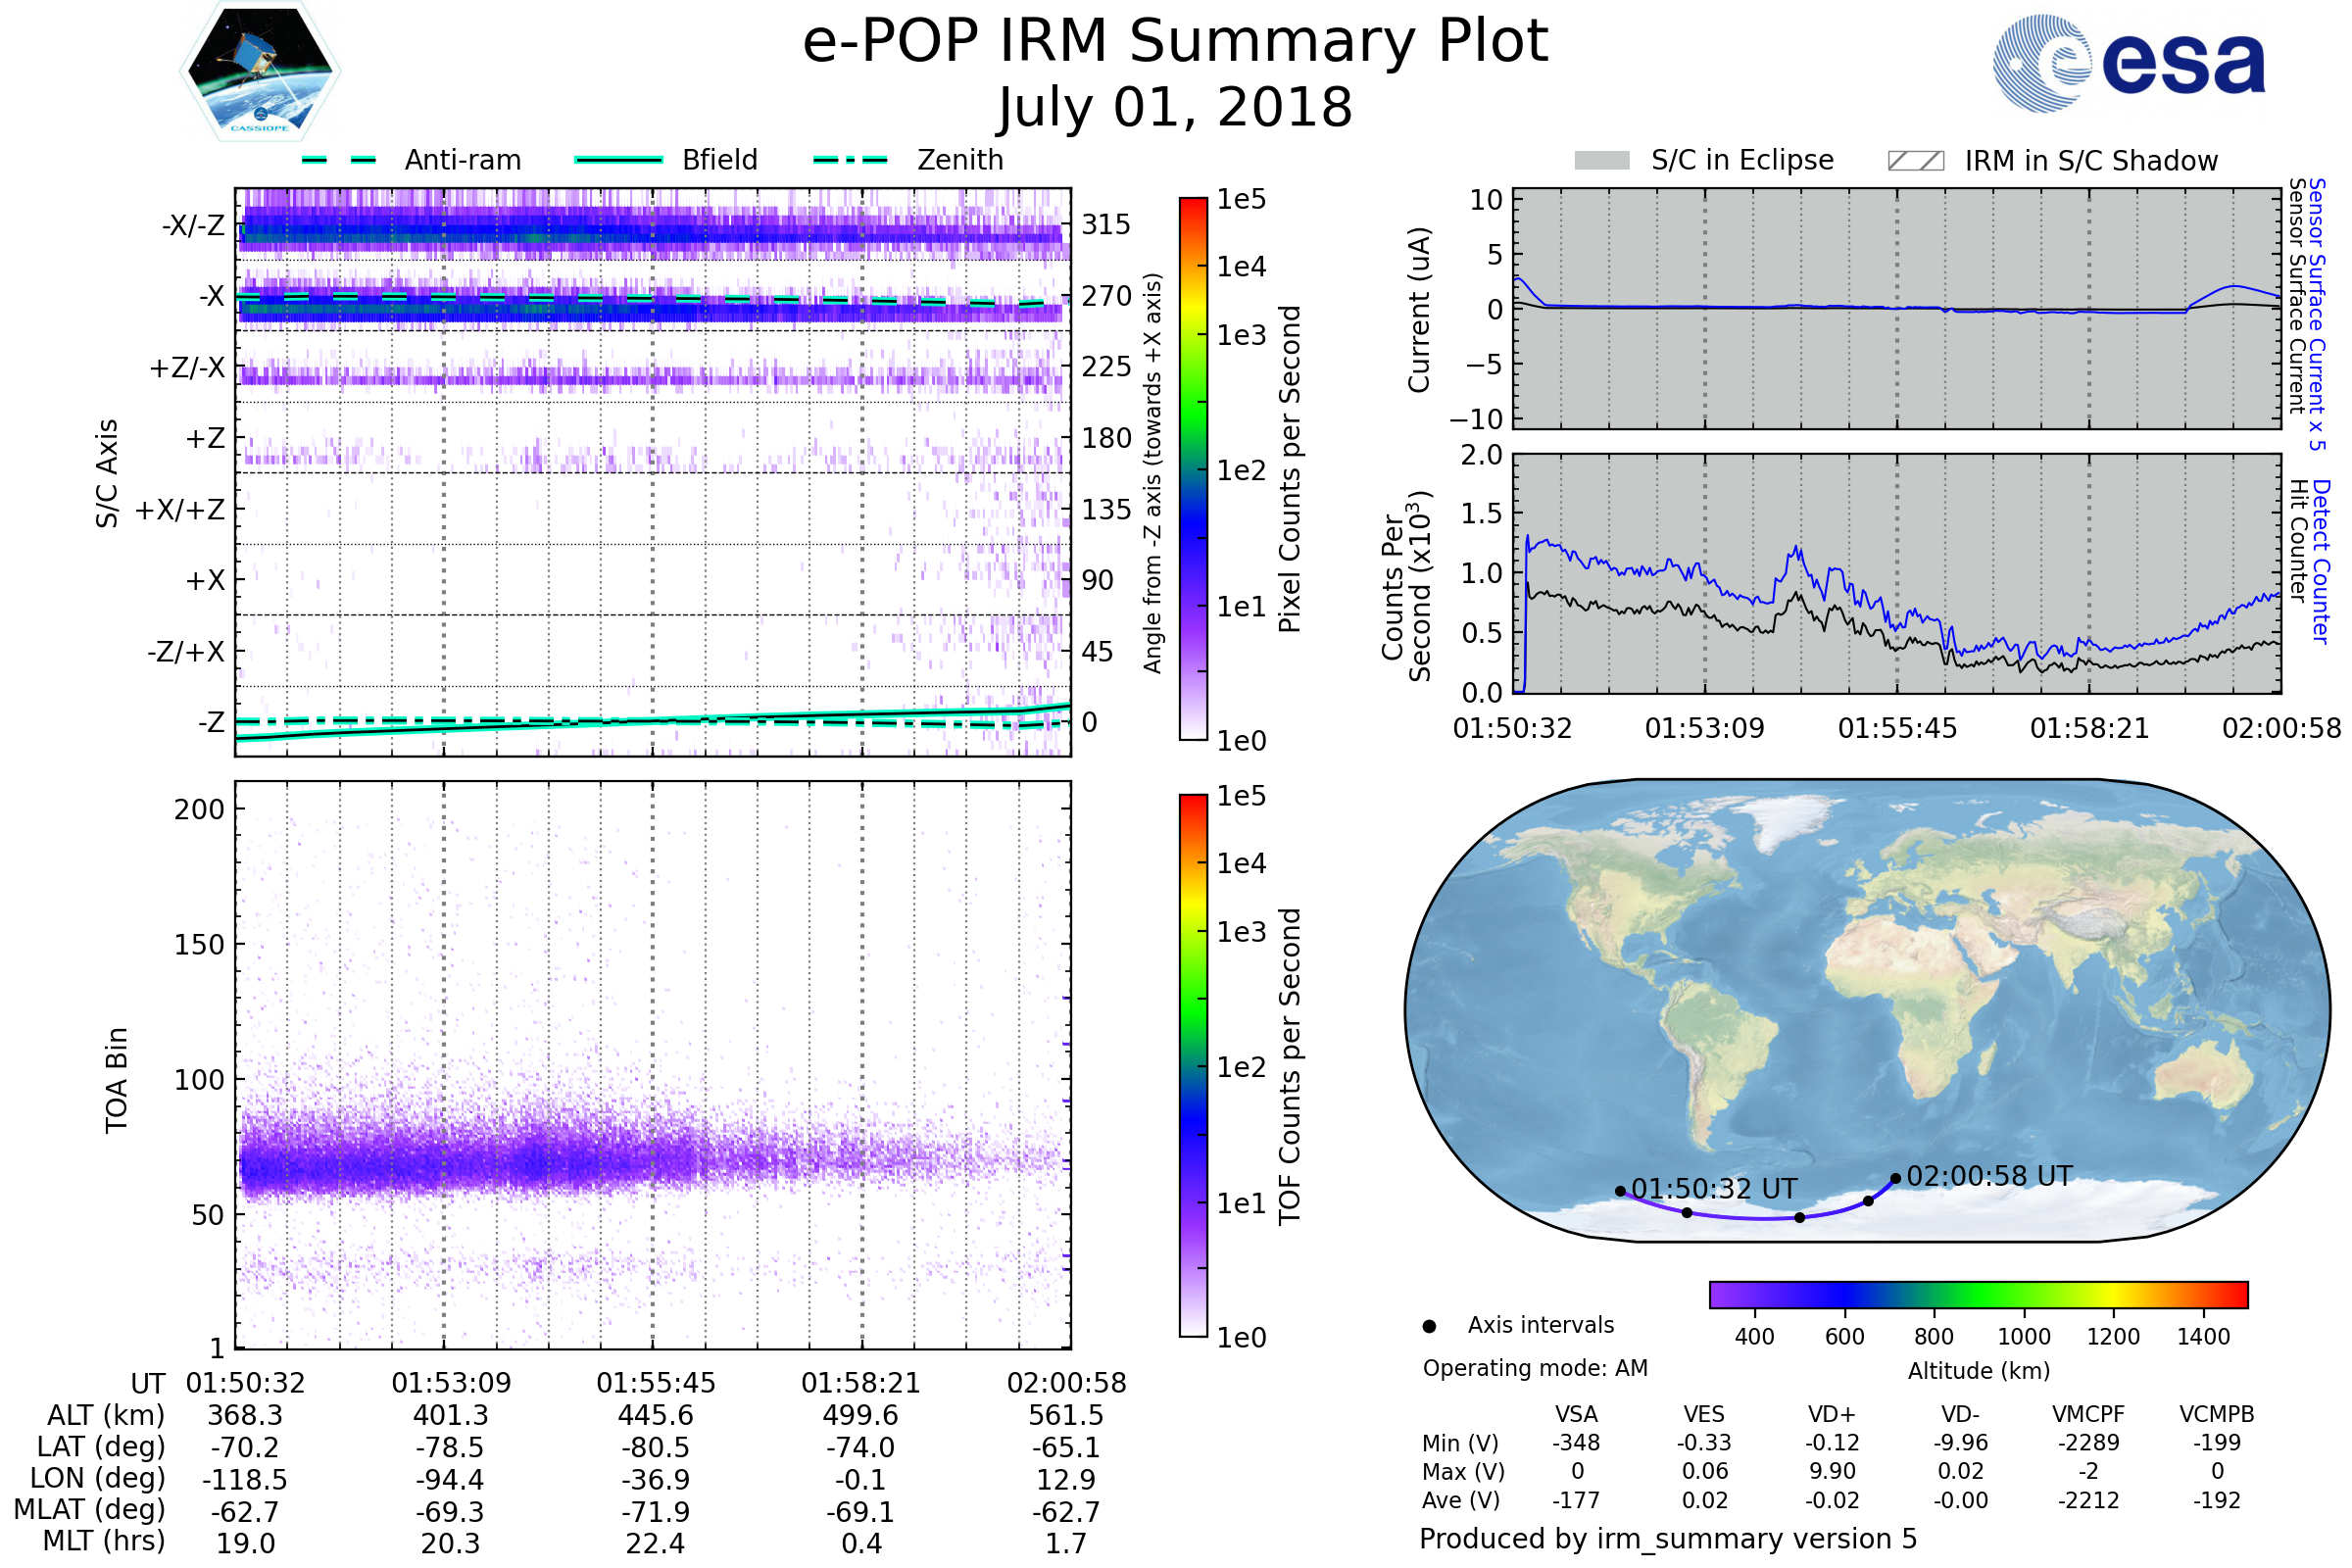Click the e-POP IRM Summary Plot title
Viewport: 2352px width, 1568px height.
pos(1175,42)
